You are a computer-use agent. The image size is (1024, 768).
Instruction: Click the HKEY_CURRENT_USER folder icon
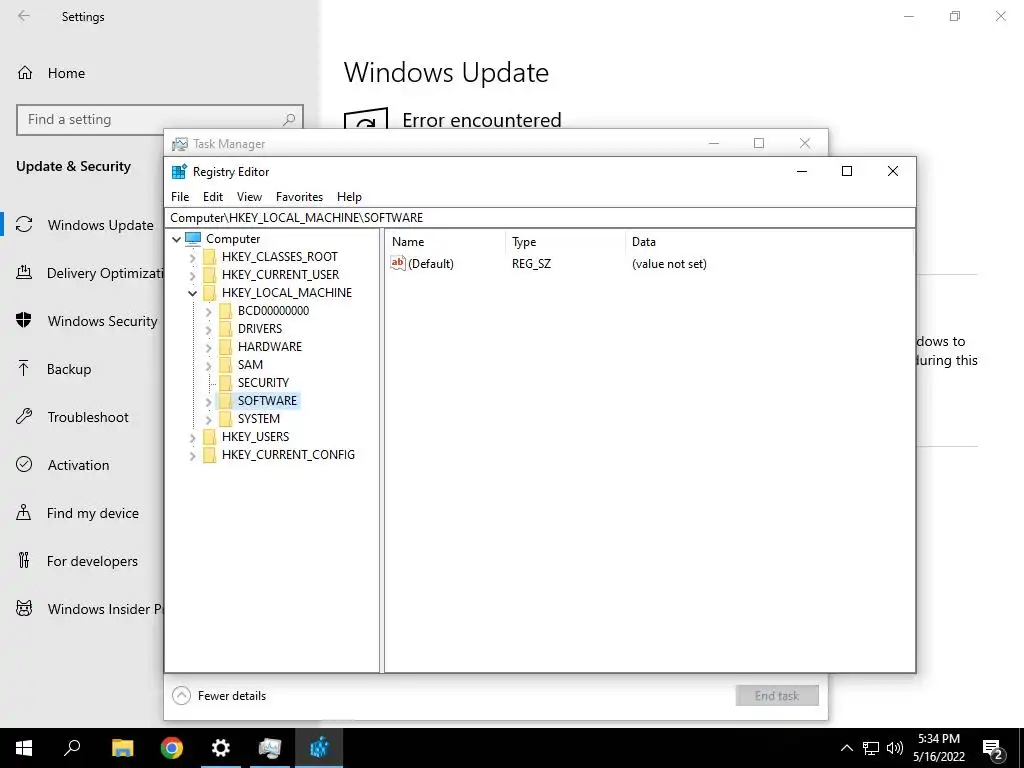click(209, 274)
